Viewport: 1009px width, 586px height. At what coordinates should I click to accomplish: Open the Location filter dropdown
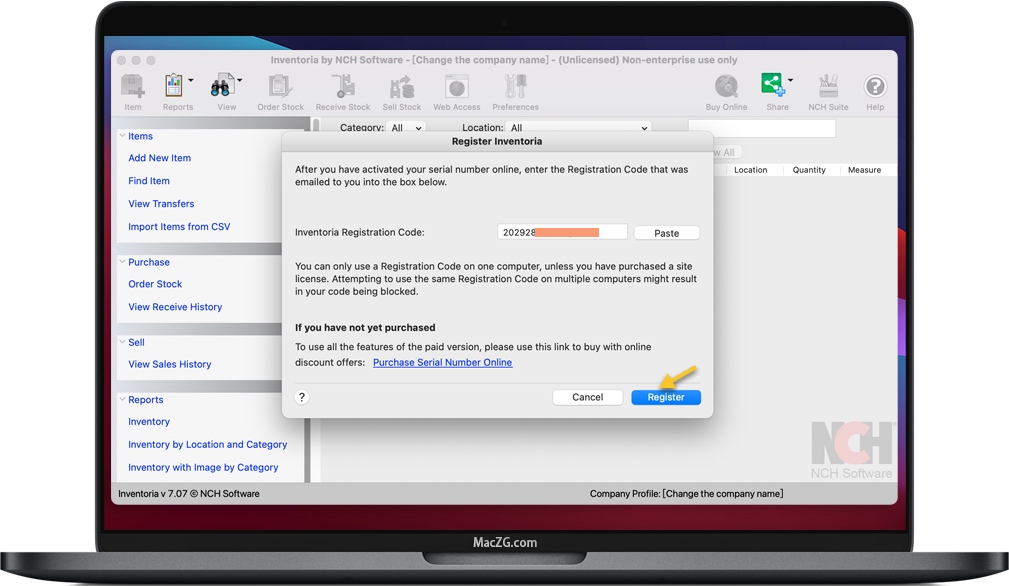[x=578, y=127]
